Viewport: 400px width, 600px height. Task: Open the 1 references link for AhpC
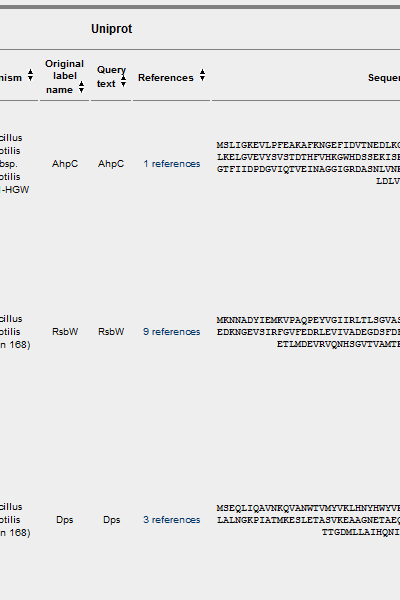(172, 164)
